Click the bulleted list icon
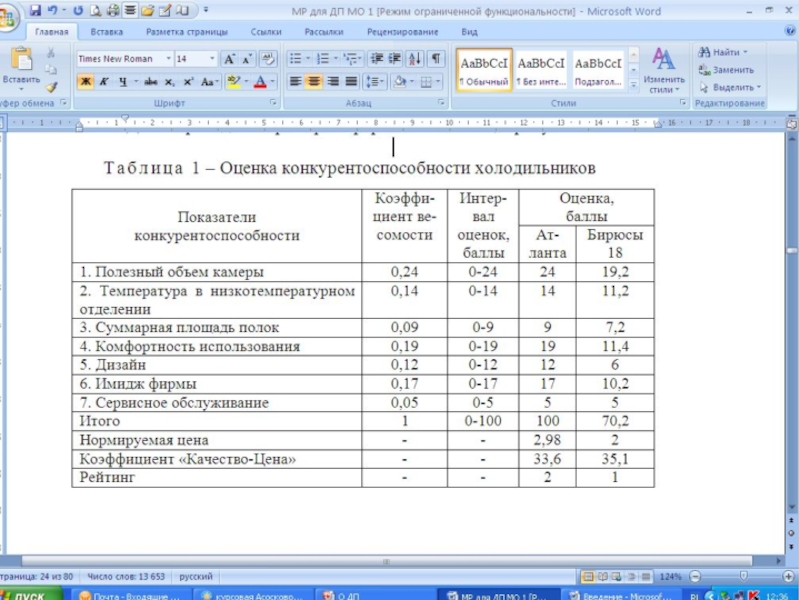Viewport: 800px width, 600px height. 296,59
